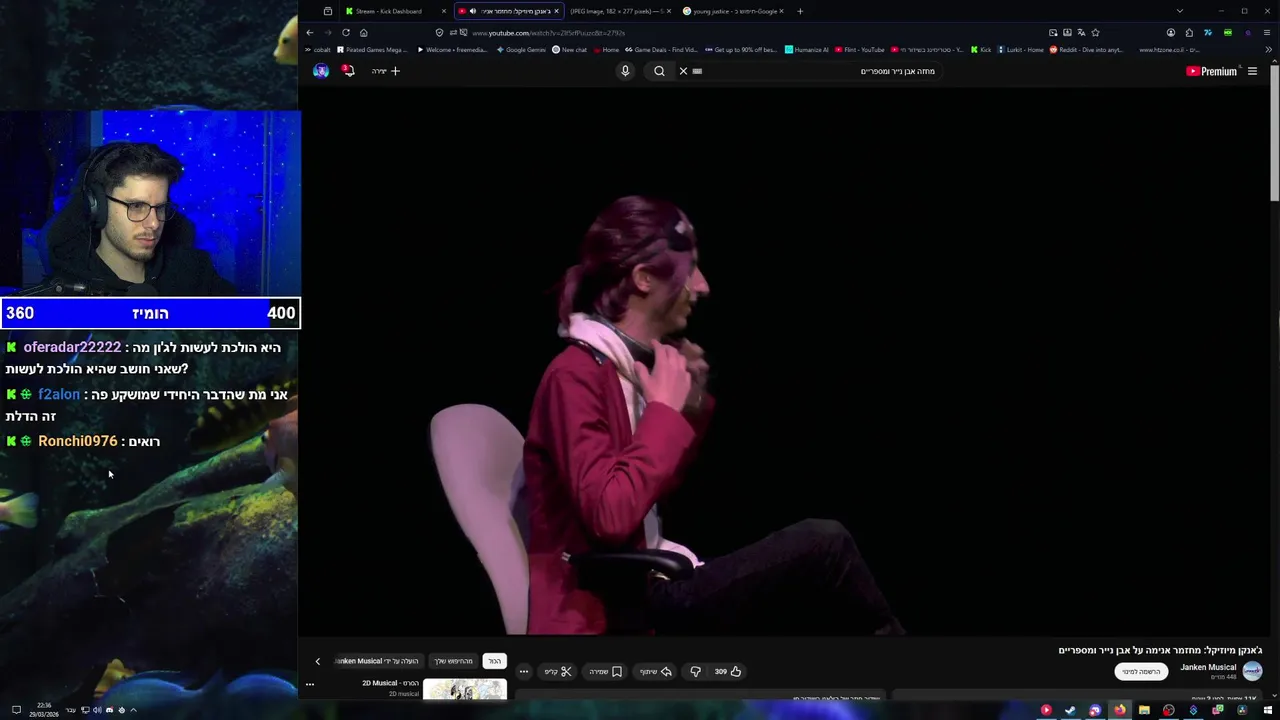Click the subscribed button for Janken Musical
The height and width of the screenshot is (720, 1280).
1141,672
